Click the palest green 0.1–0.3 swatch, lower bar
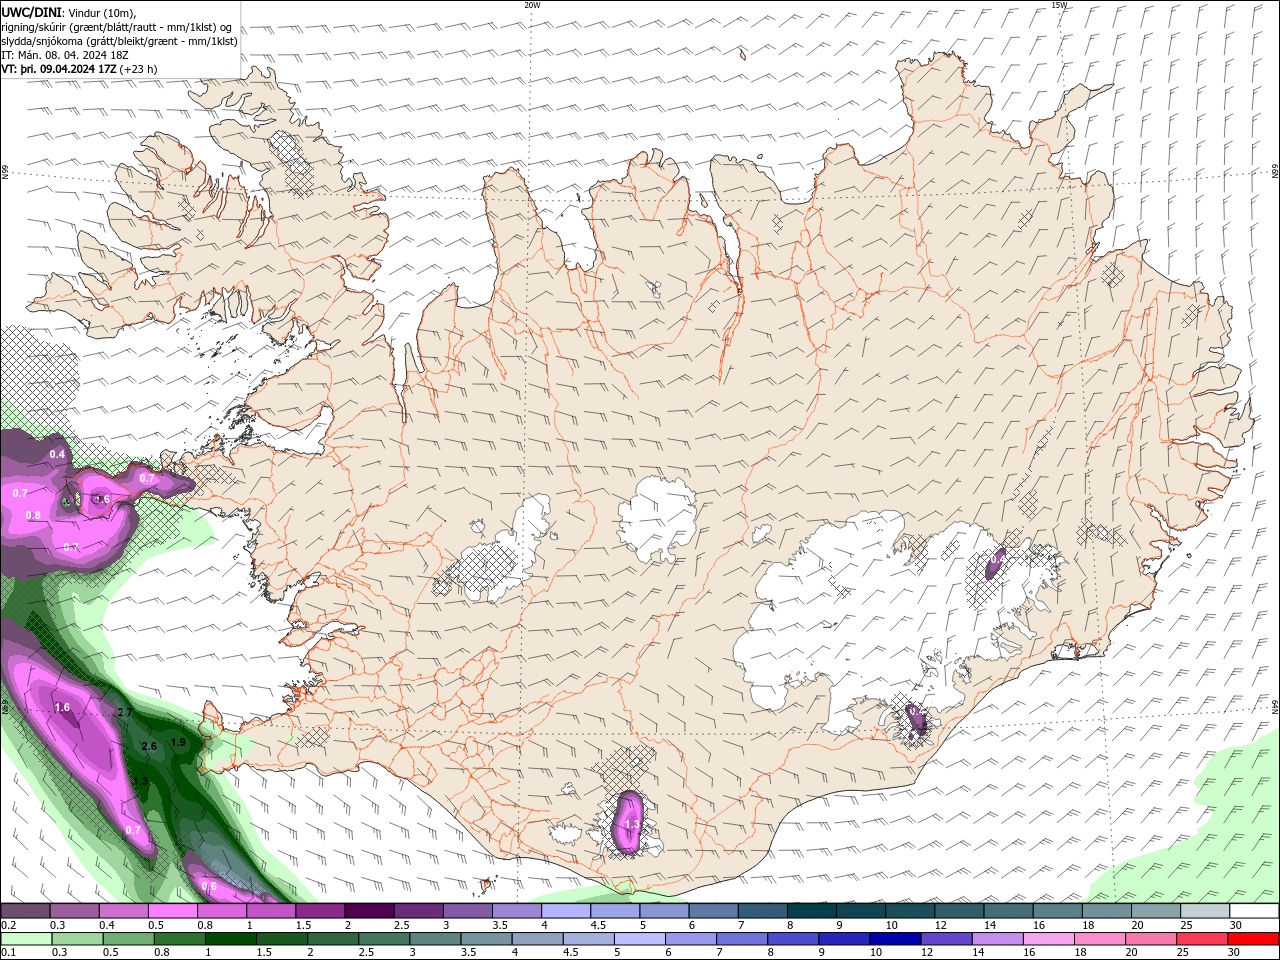Image resolution: width=1280 pixels, height=960 pixels. [26, 939]
